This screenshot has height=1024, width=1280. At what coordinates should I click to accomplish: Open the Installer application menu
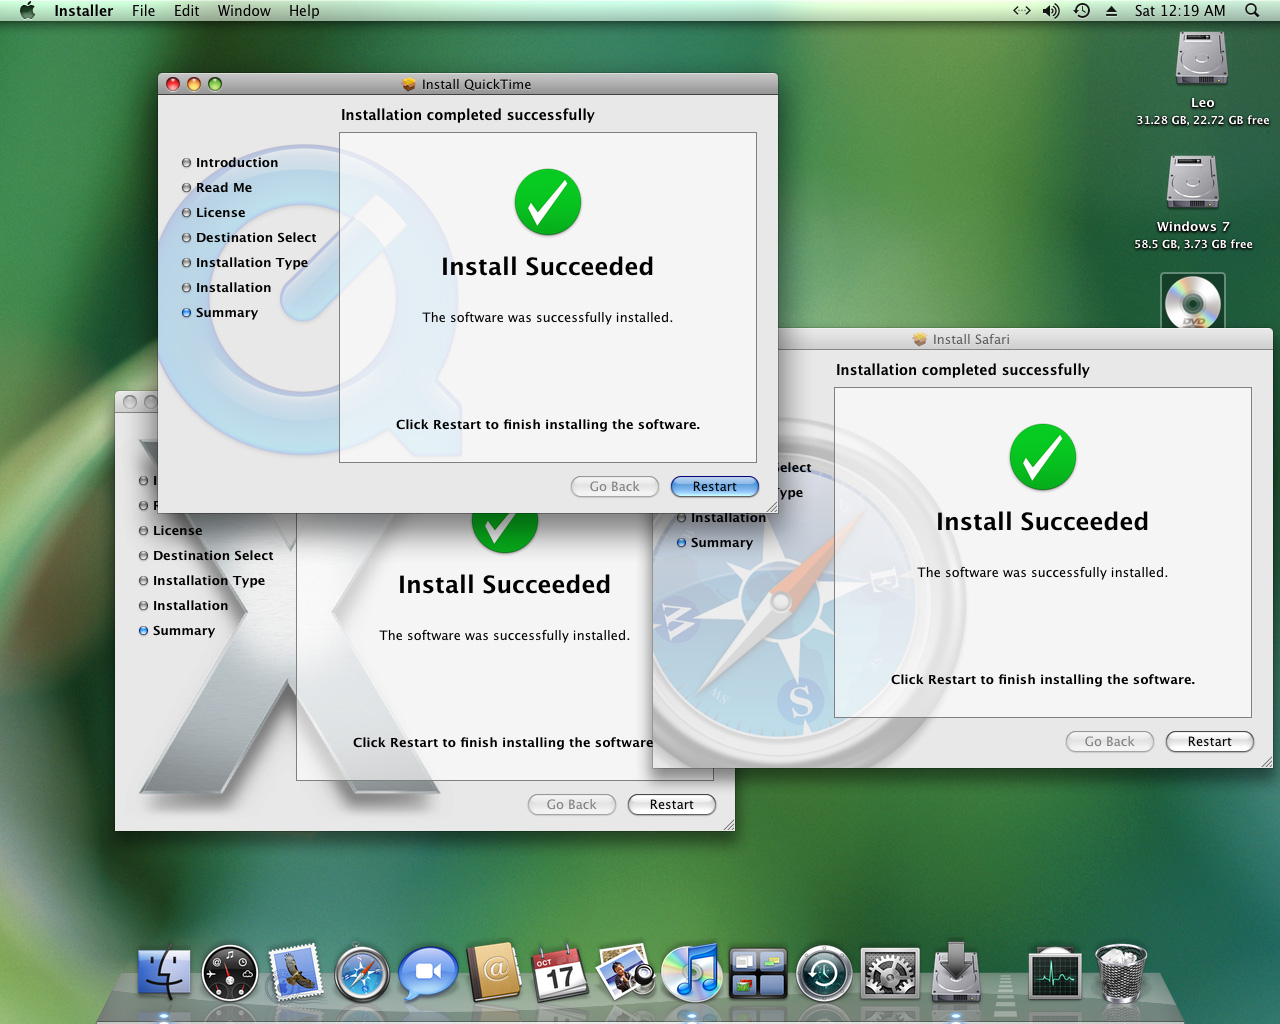tap(83, 11)
